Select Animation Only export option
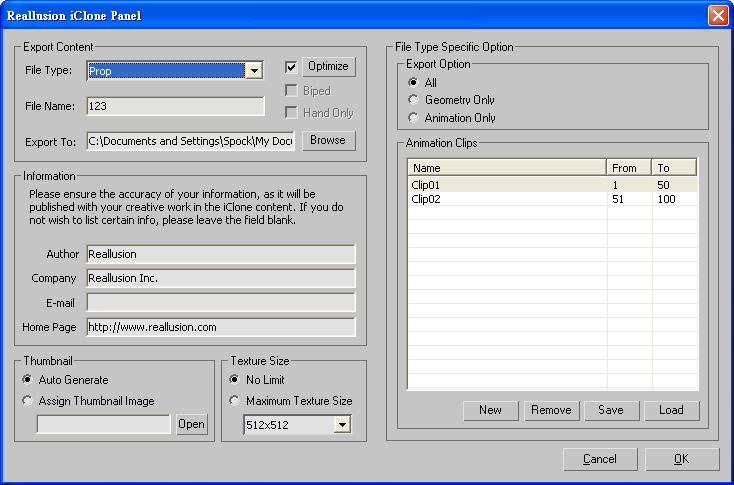This screenshot has width=734, height=485. (414, 118)
